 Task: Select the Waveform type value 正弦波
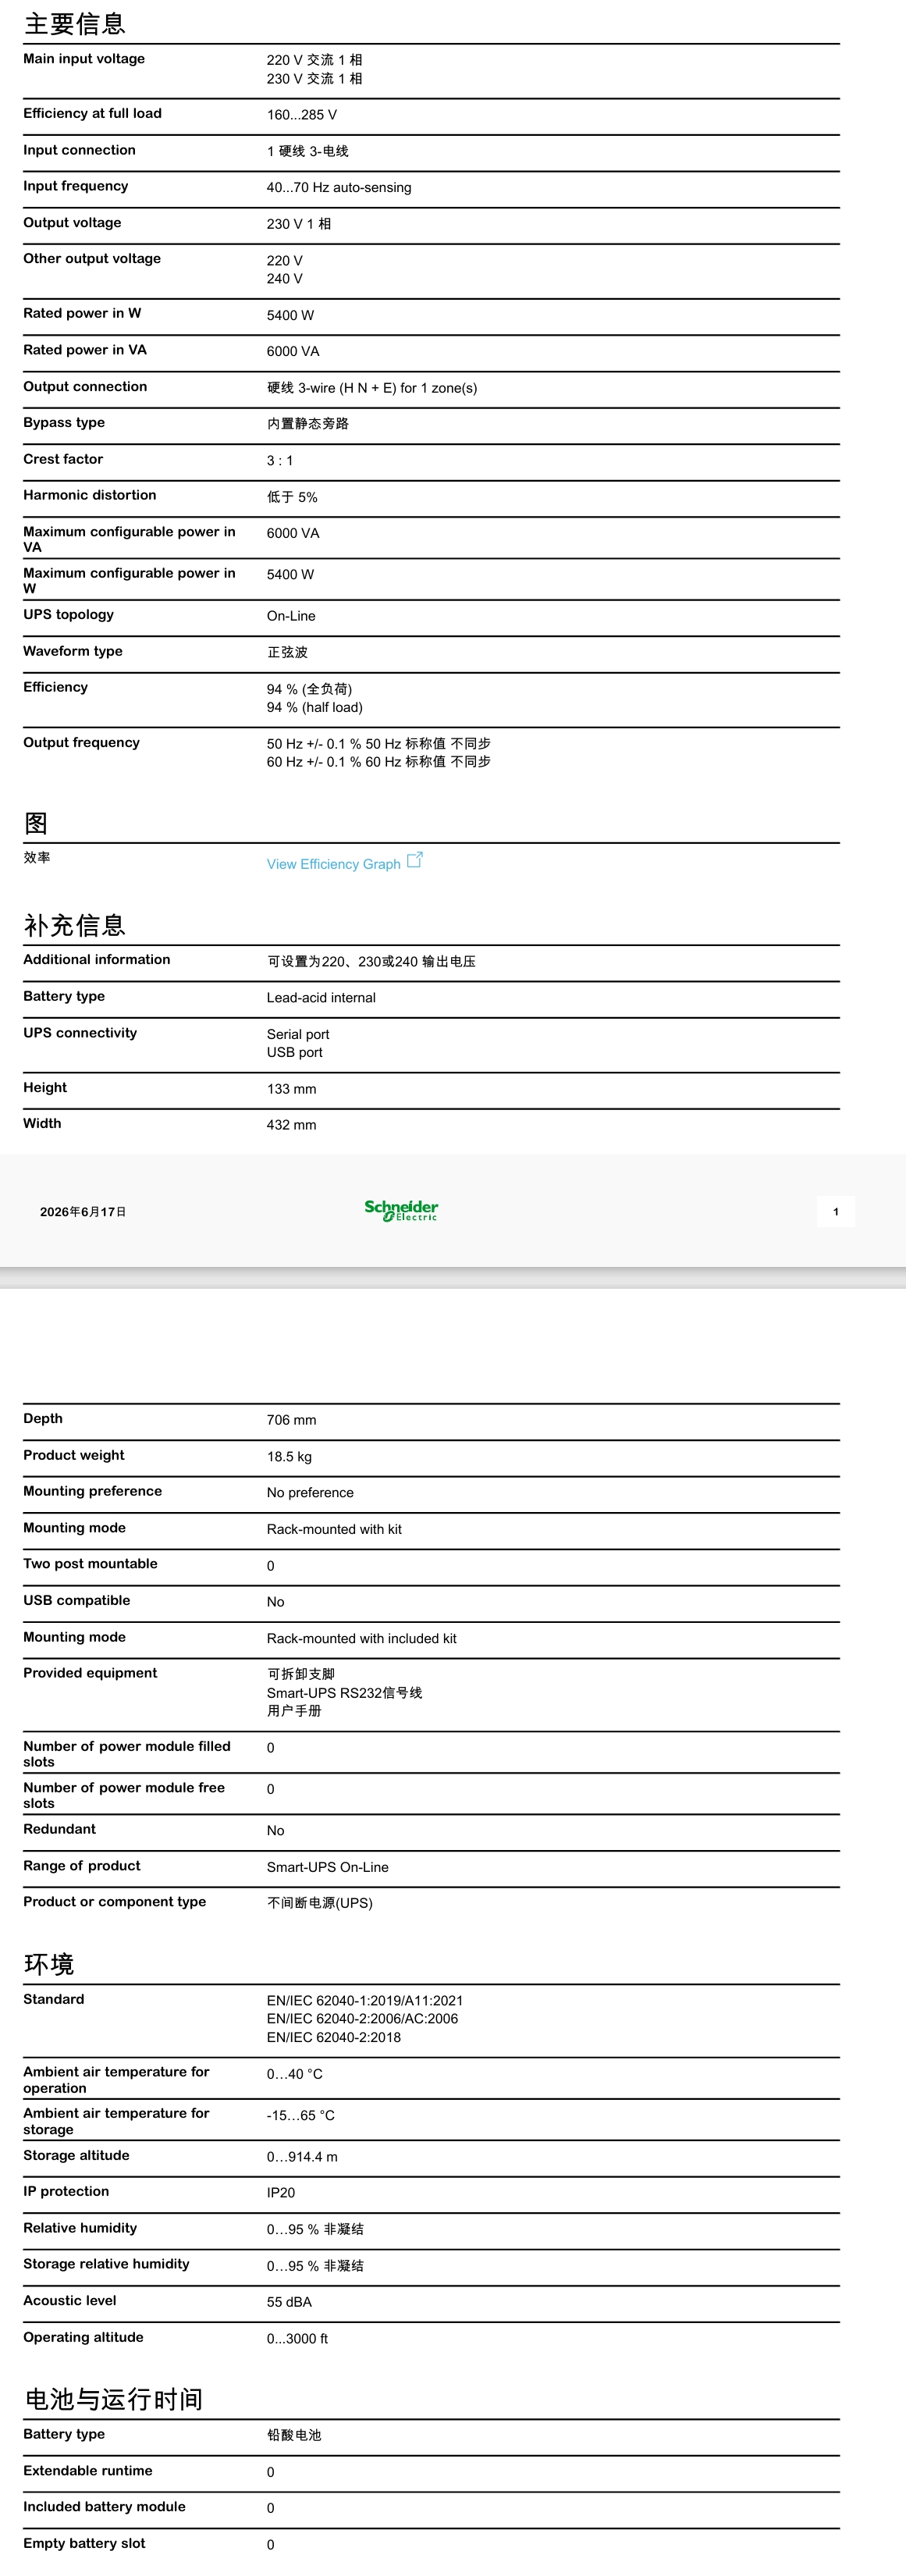click(288, 652)
